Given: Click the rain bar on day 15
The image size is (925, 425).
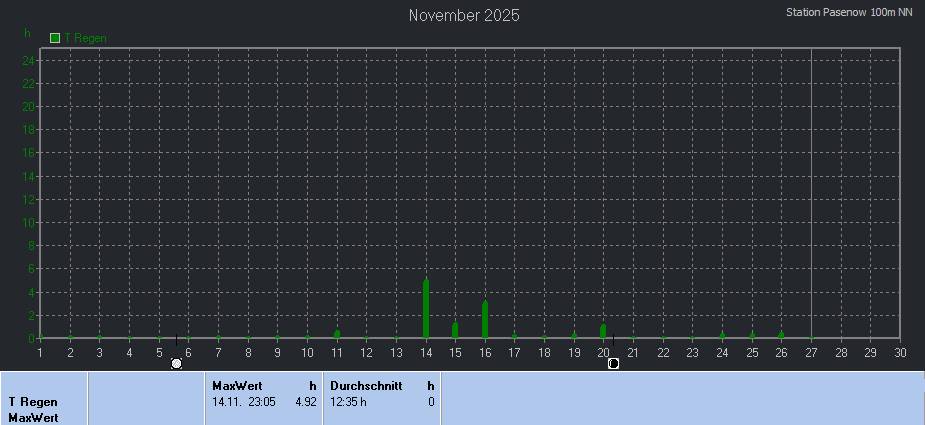Looking at the screenshot, I should 455,330.
